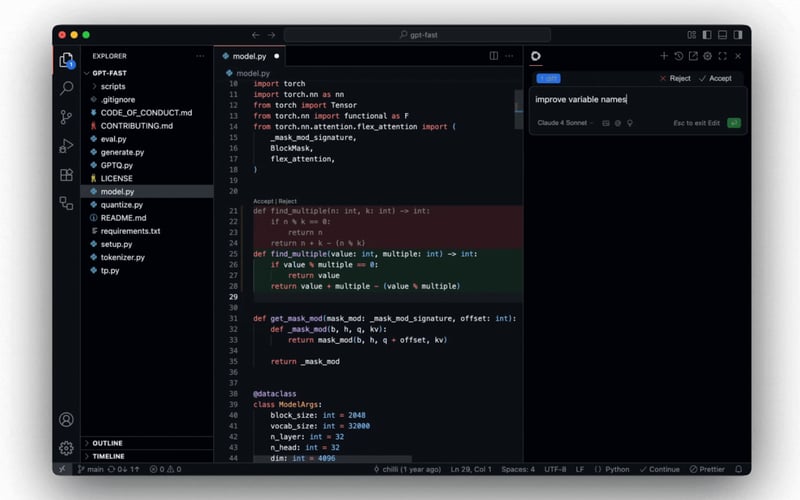Image resolution: width=800 pixels, height=500 pixels.
Task: Open the main branch selector in status bar
Action: tap(91, 469)
